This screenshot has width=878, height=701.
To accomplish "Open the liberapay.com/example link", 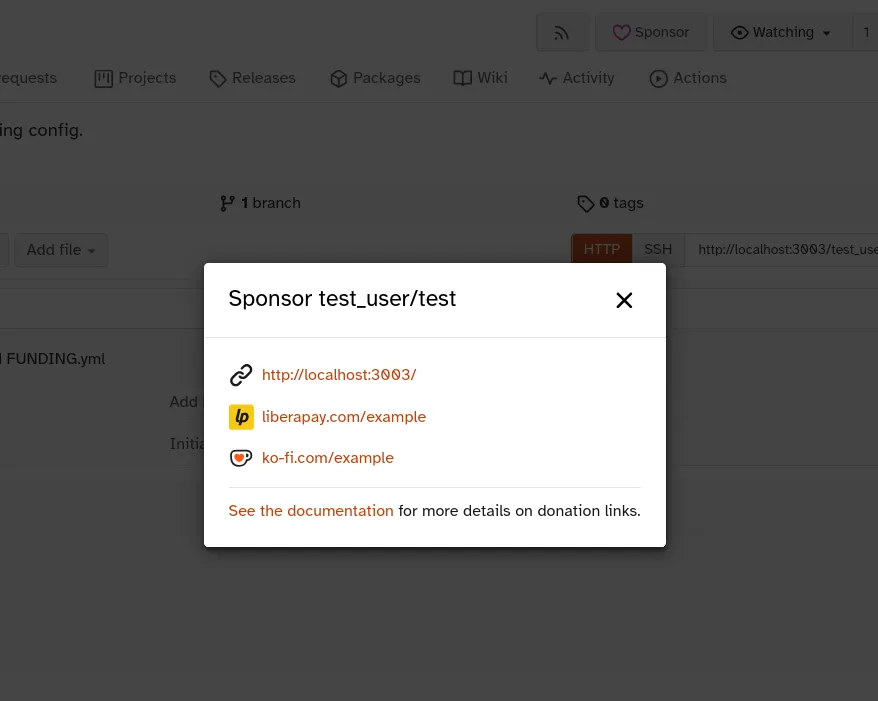I will [344, 417].
